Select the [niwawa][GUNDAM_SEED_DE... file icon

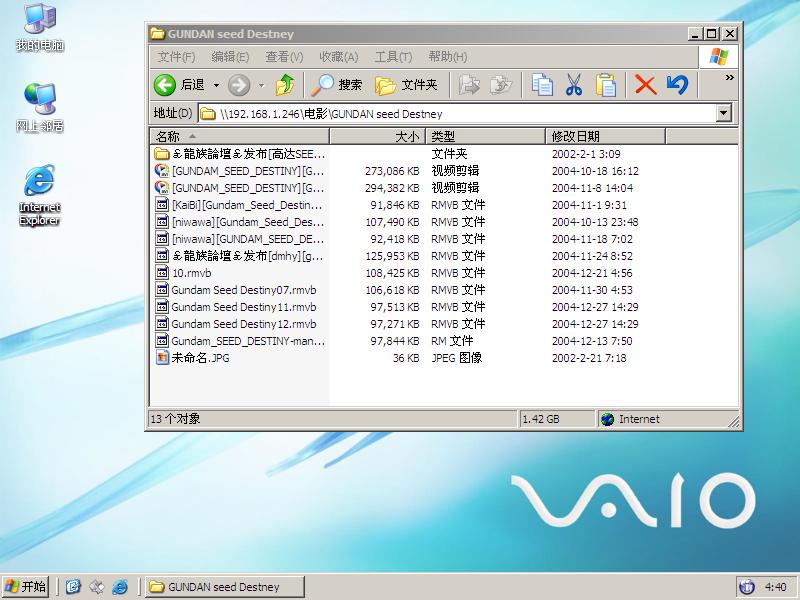162,239
